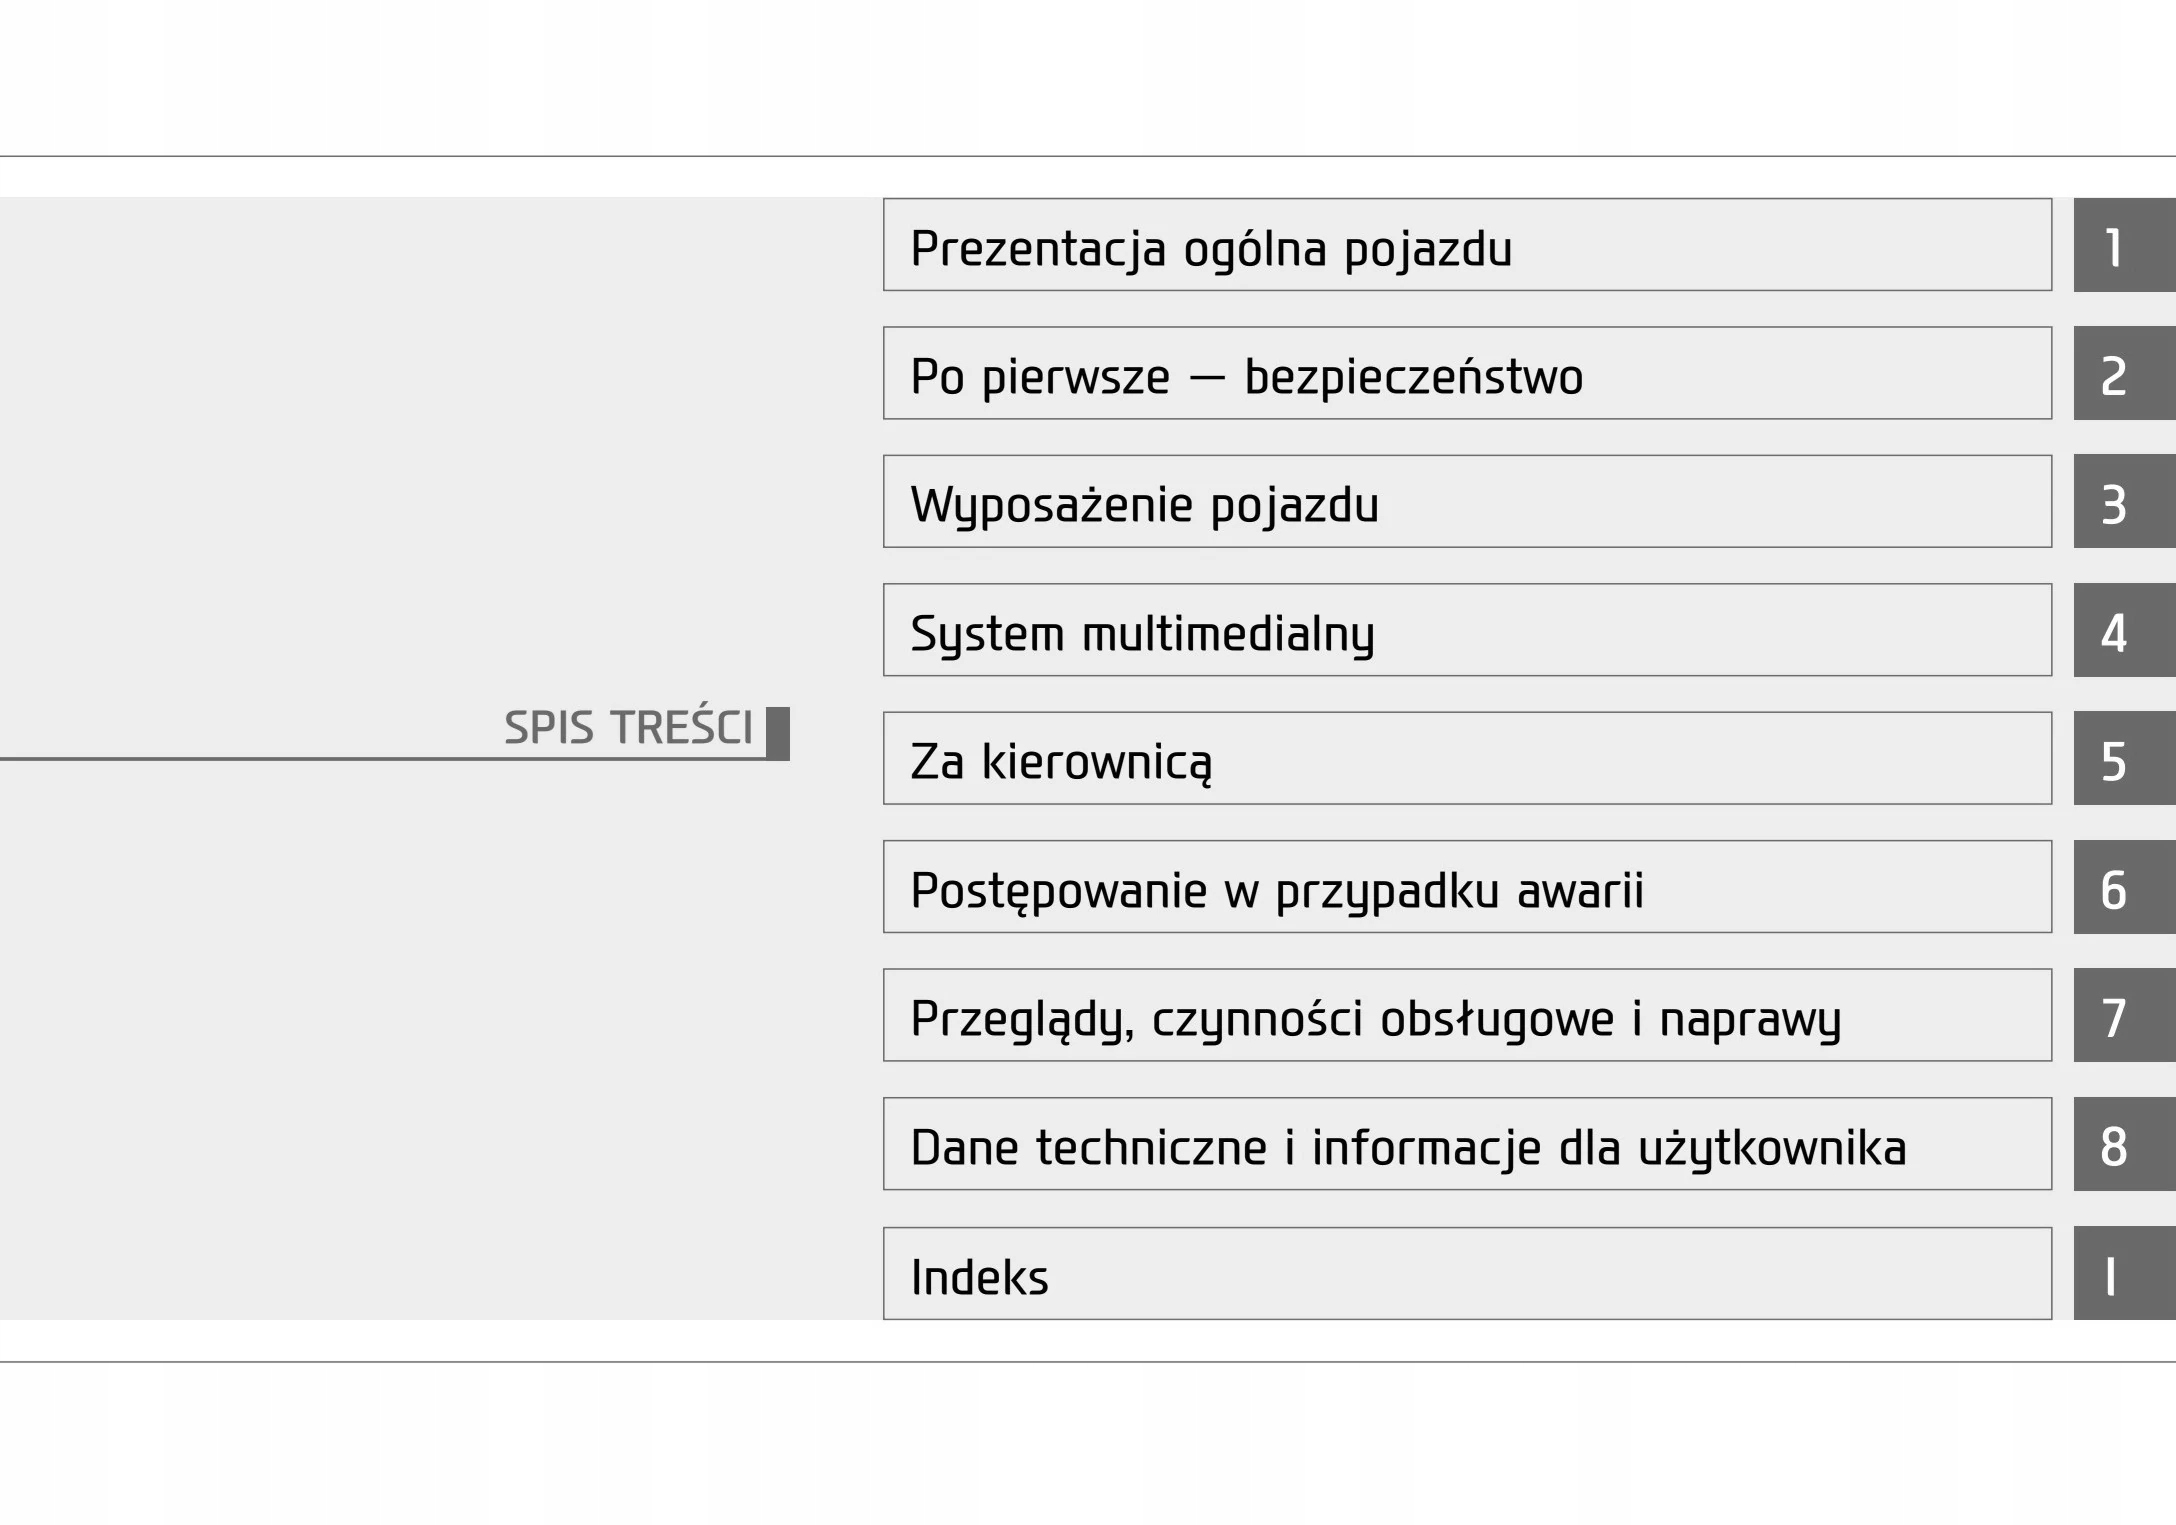Viewport: 2176px width, 1525px height.
Task: Click the "SPIS TREŚCI" heading
Action: (628, 727)
